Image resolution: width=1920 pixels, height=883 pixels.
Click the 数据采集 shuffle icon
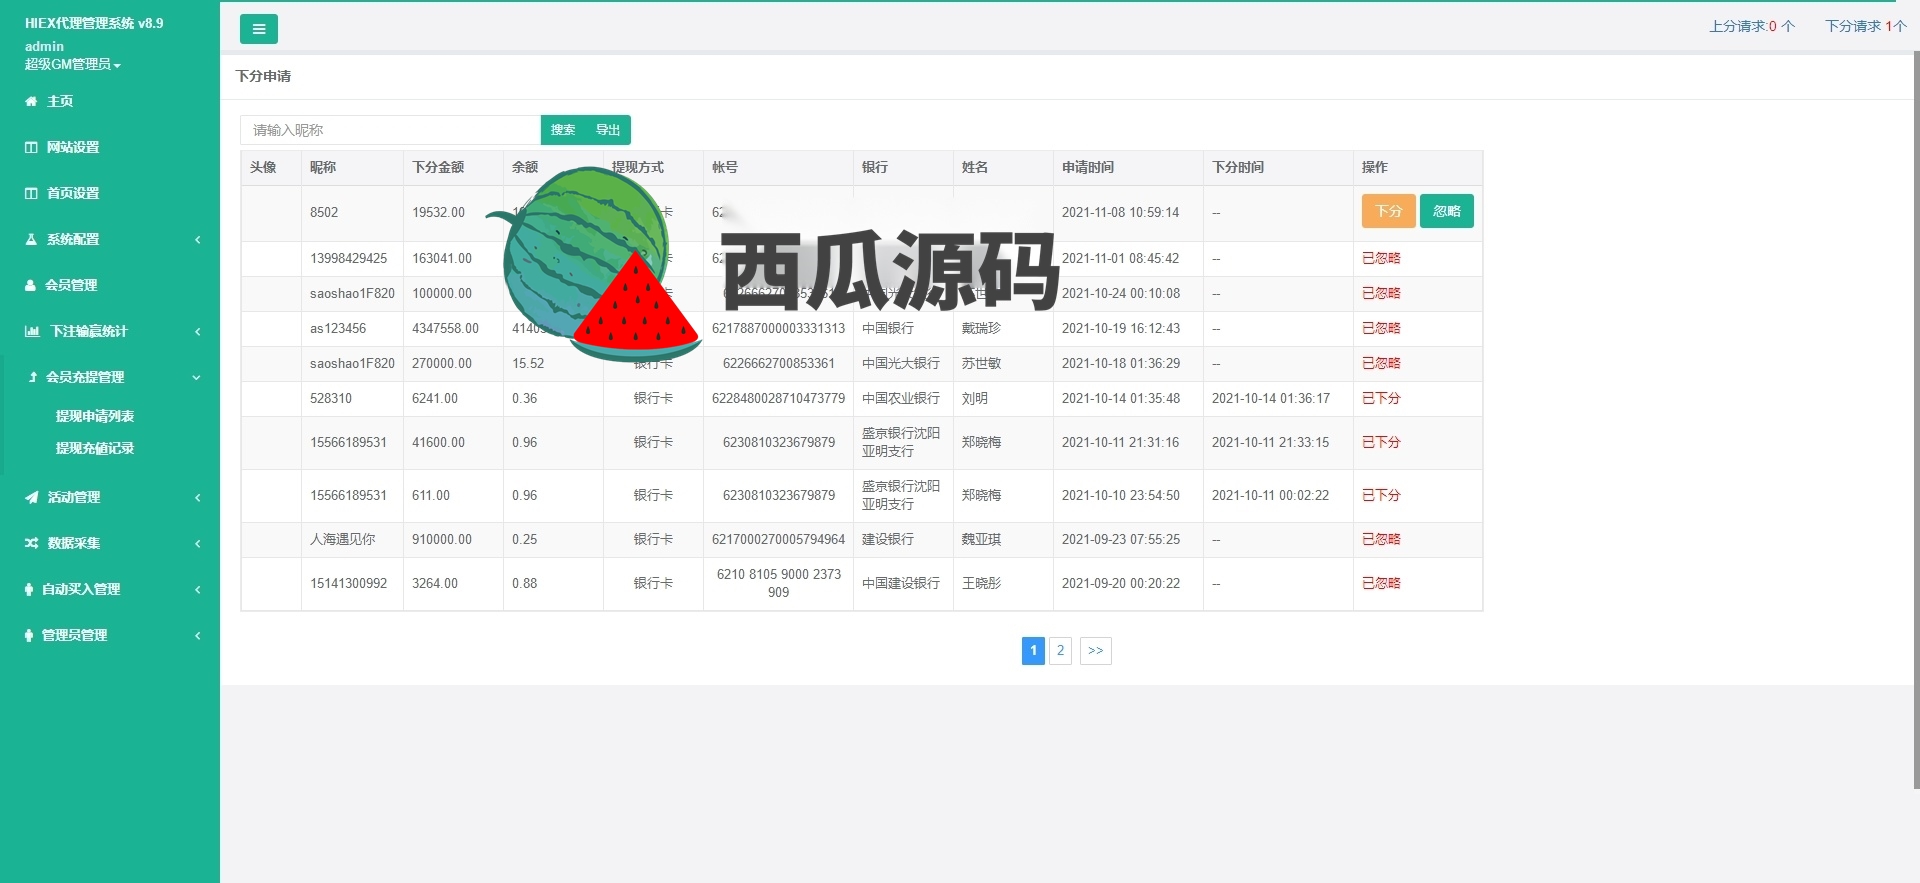coord(32,543)
